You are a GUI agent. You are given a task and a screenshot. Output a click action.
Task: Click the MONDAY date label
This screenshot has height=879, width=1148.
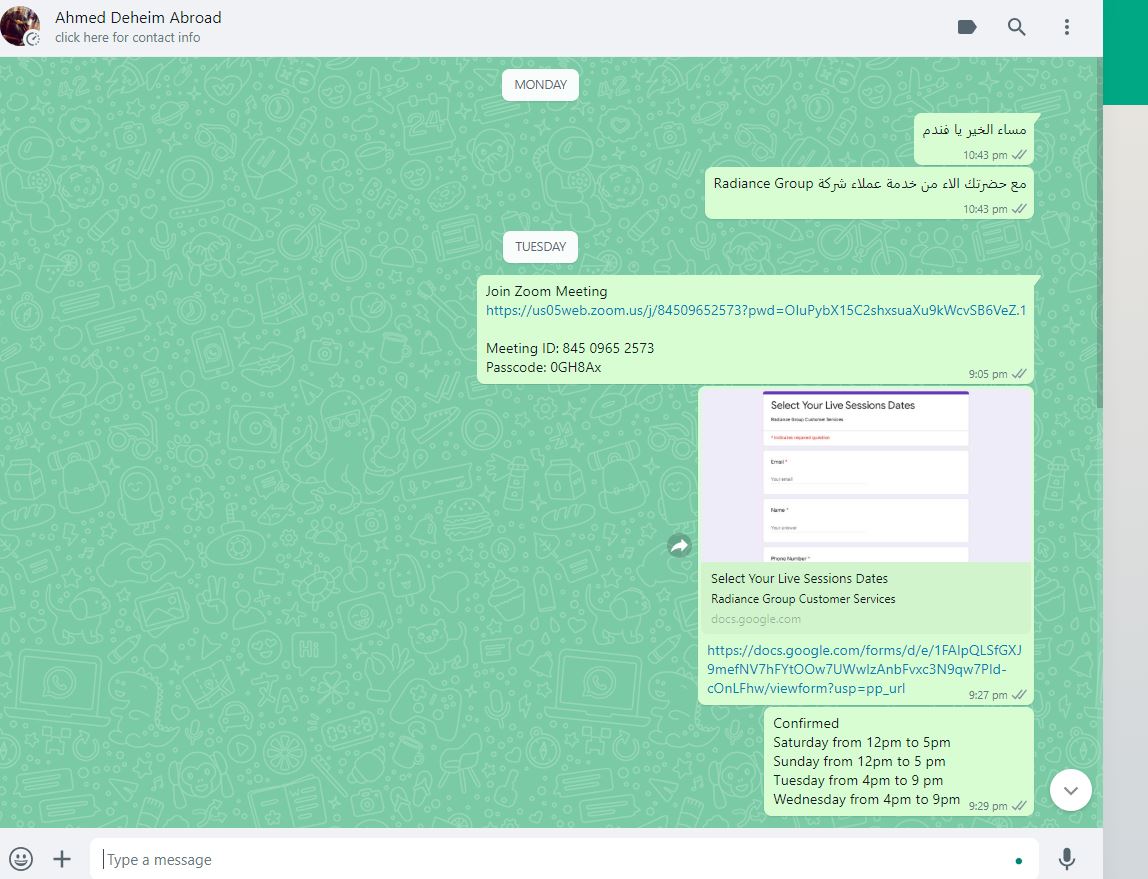(x=540, y=85)
